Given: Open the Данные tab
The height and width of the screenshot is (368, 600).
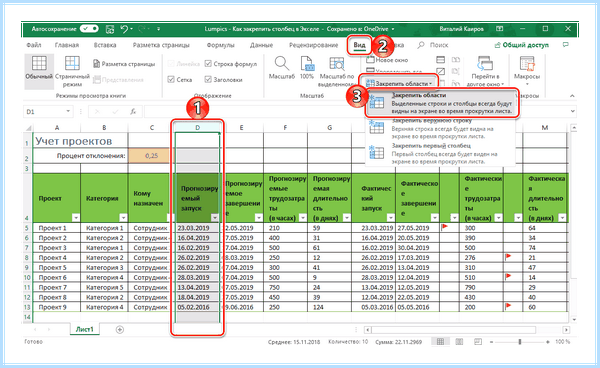Looking at the screenshot, I should click(x=261, y=45).
